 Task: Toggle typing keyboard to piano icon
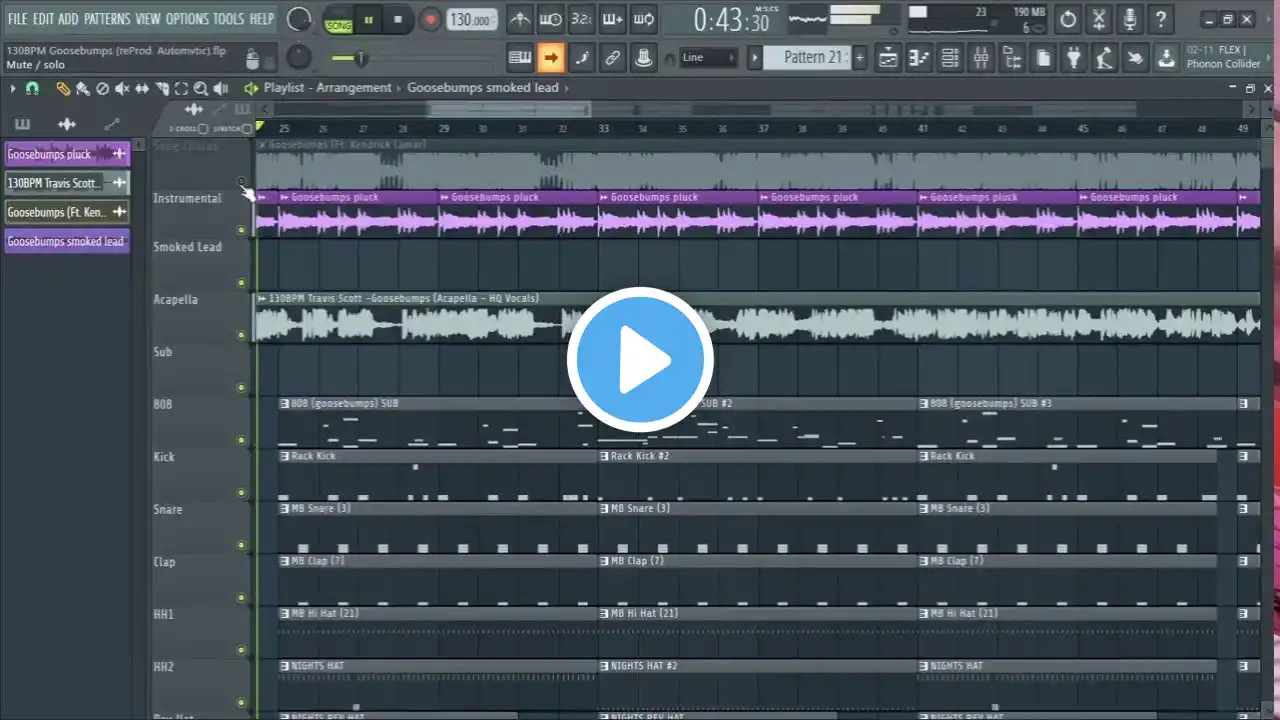520,58
